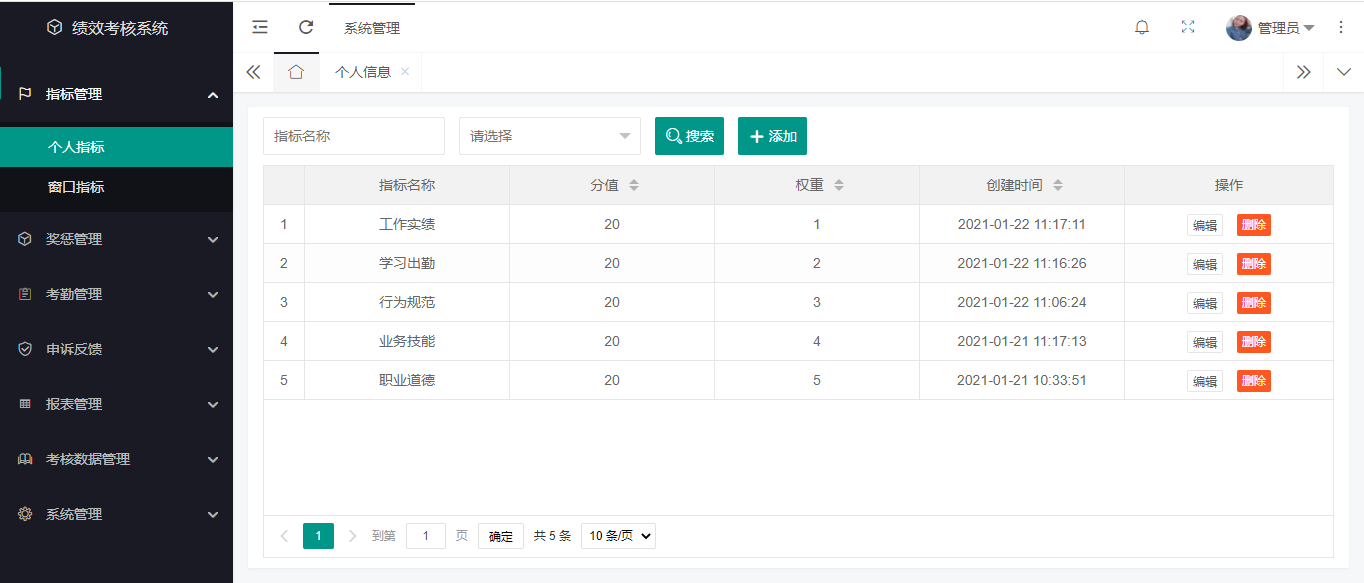The width and height of the screenshot is (1364, 583).
Task: Delete the 工作实绩 row
Action: [1253, 225]
